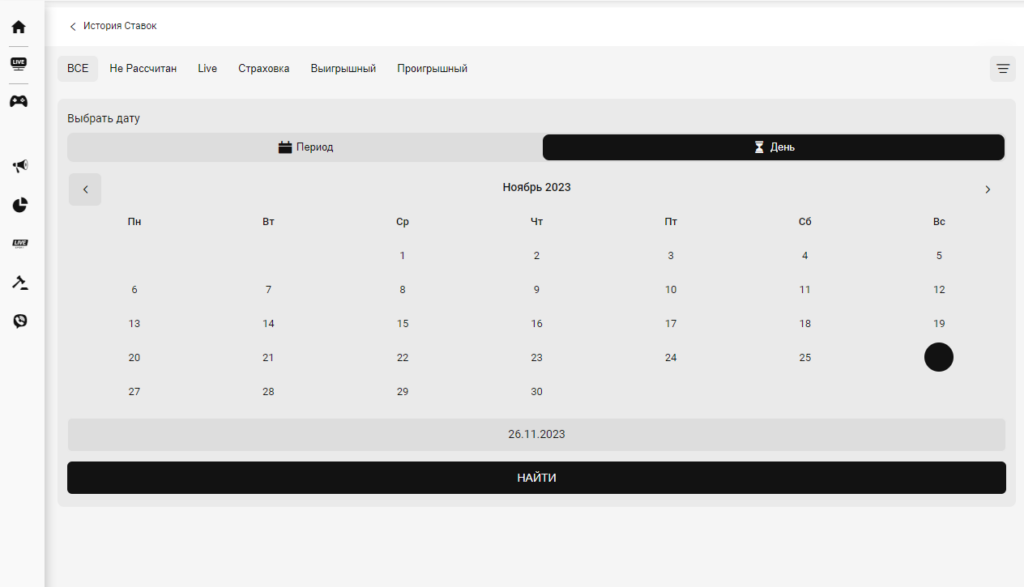The width and height of the screenshot is (1024, 587).
Task: Pick November 3 in calendar
Action: pyautogui.click(x=671, y=255)
